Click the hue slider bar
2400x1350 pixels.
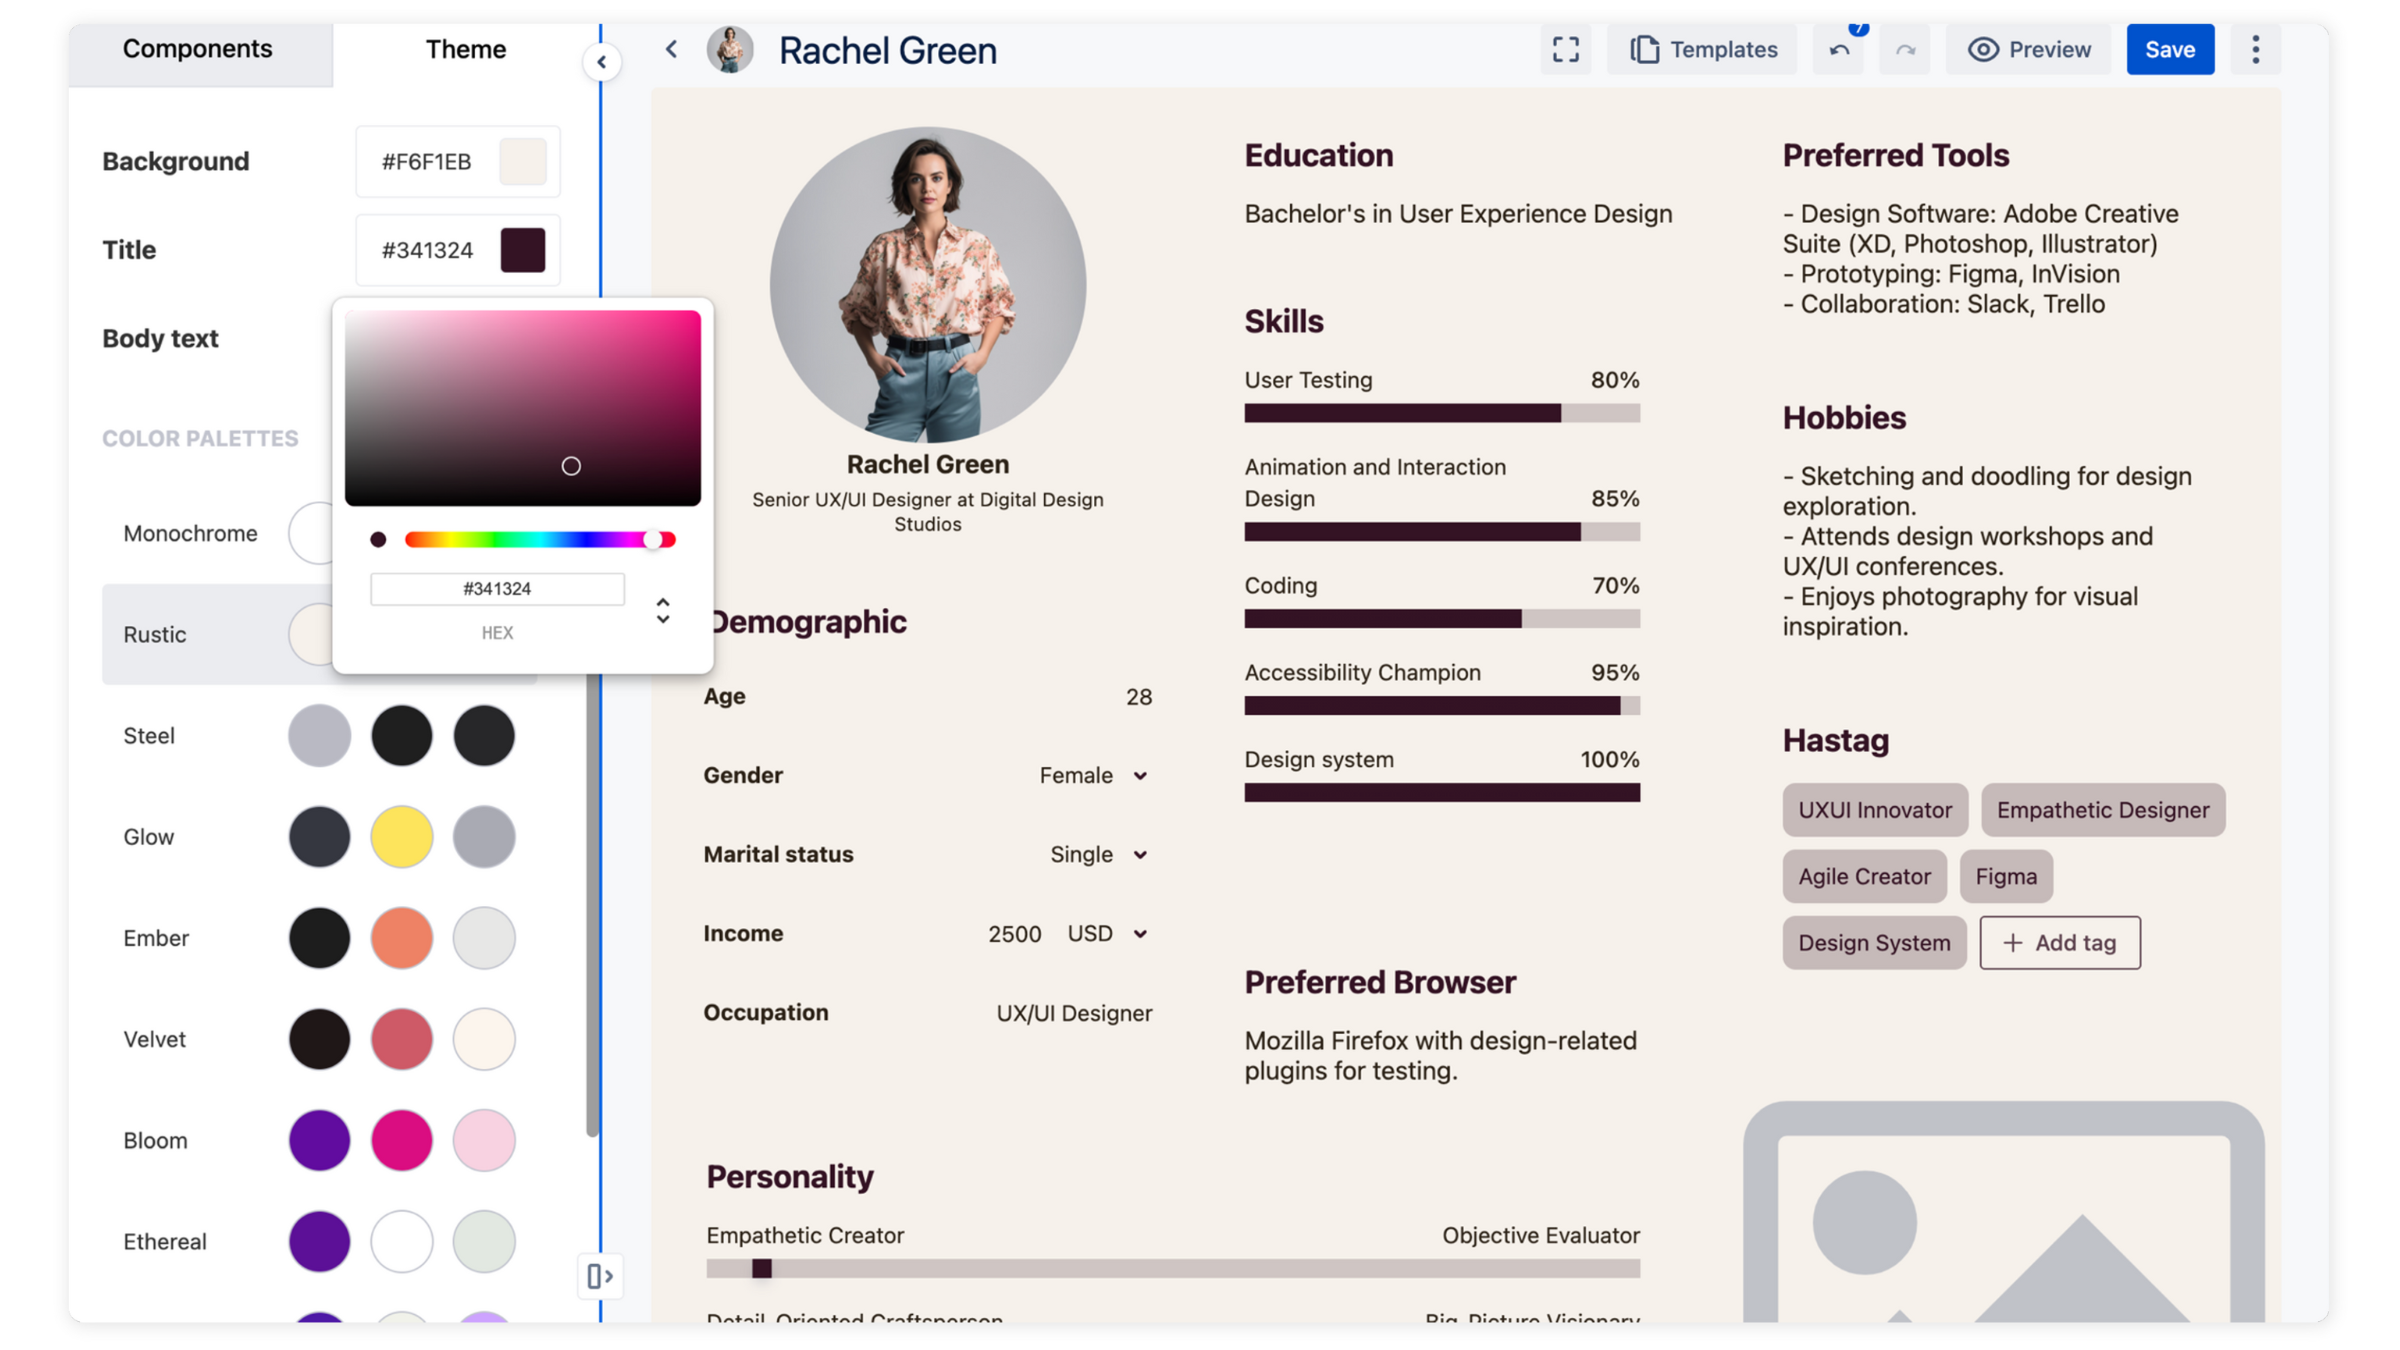[540, 539]
